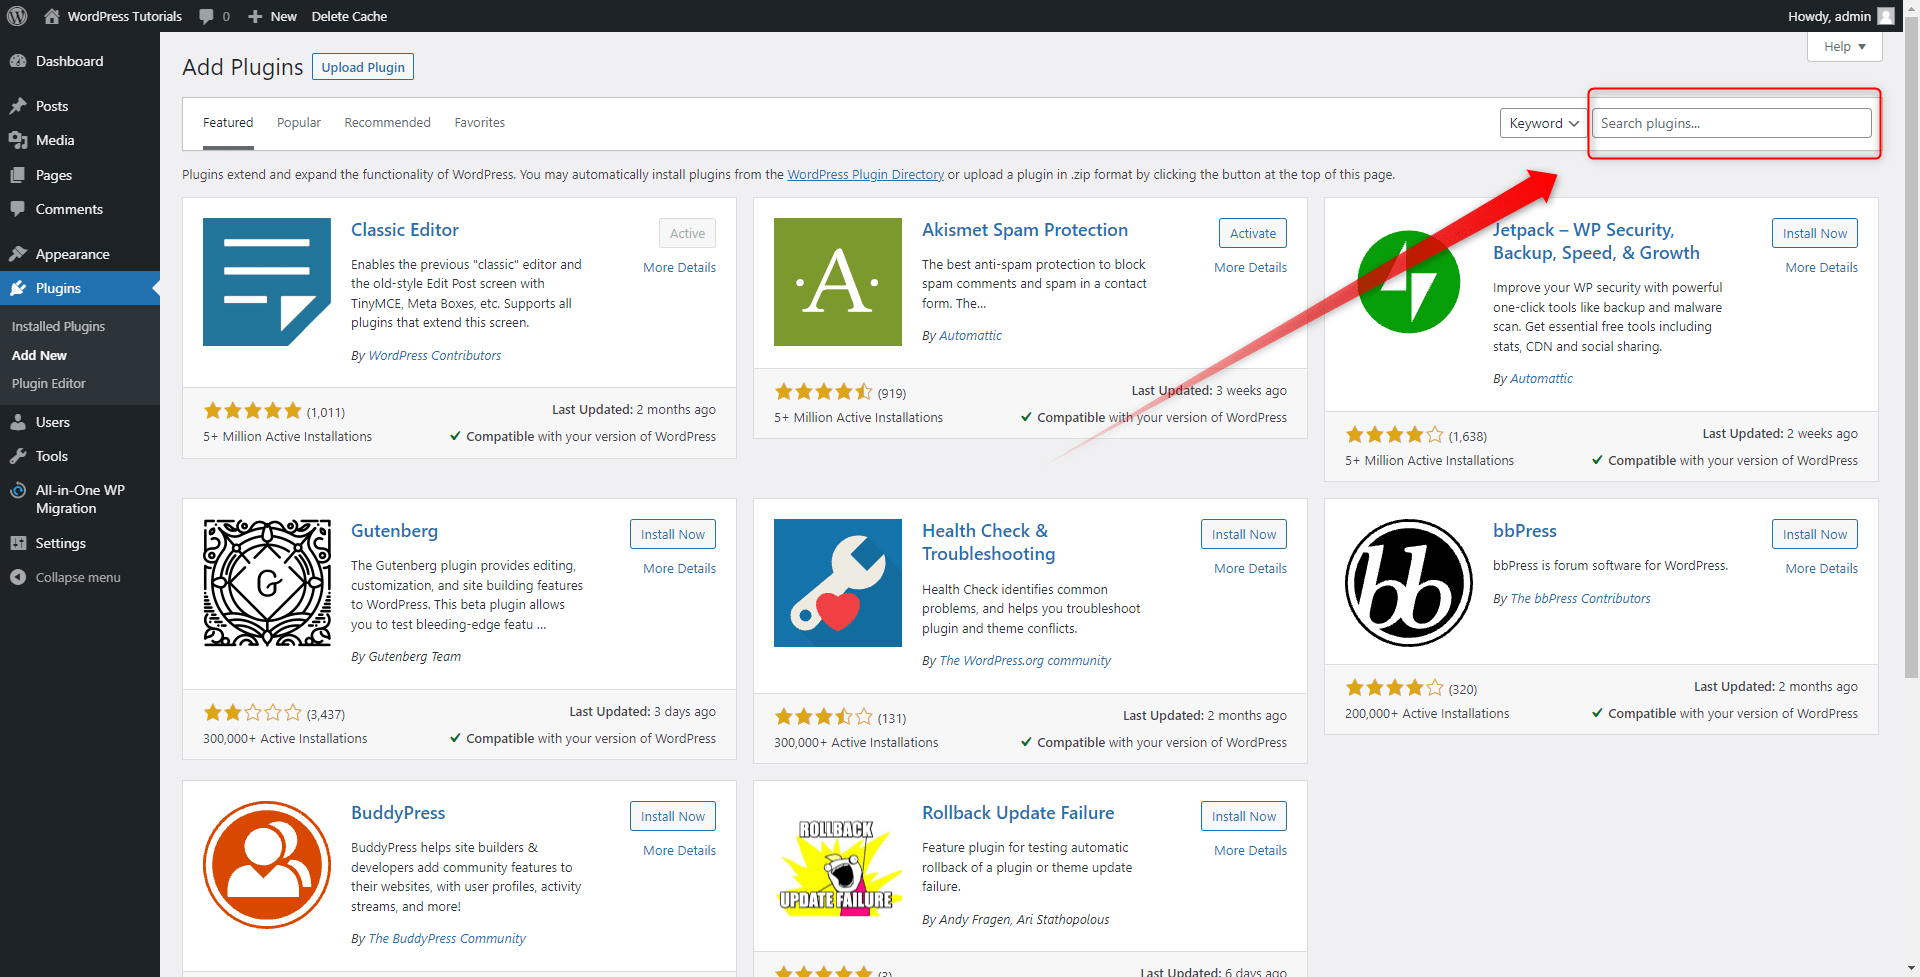Screen dimensions: 1920x977
Task: Switch to the Featured tab
Action: point(228,123)
